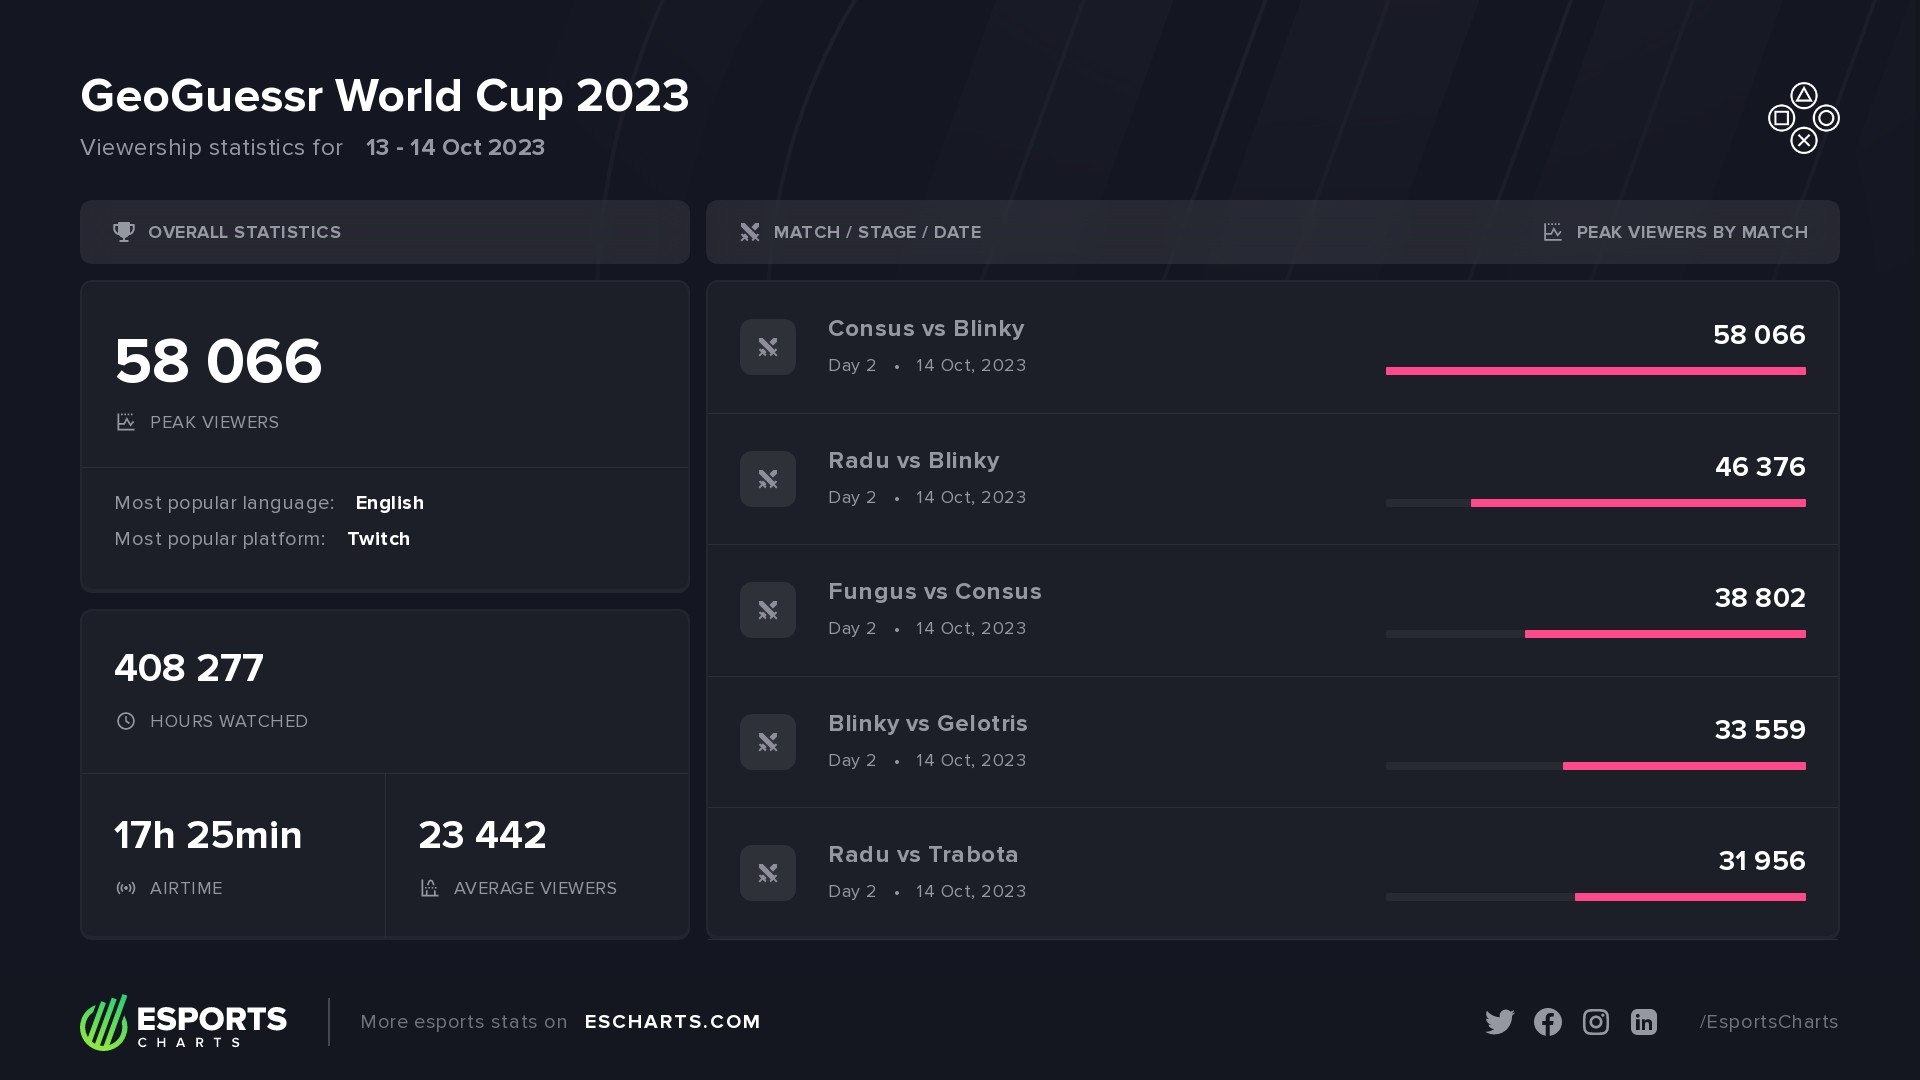
Task: Click the trophy icon in Overall Statistics
Action: pyautogui.click(x=124, y=232)
